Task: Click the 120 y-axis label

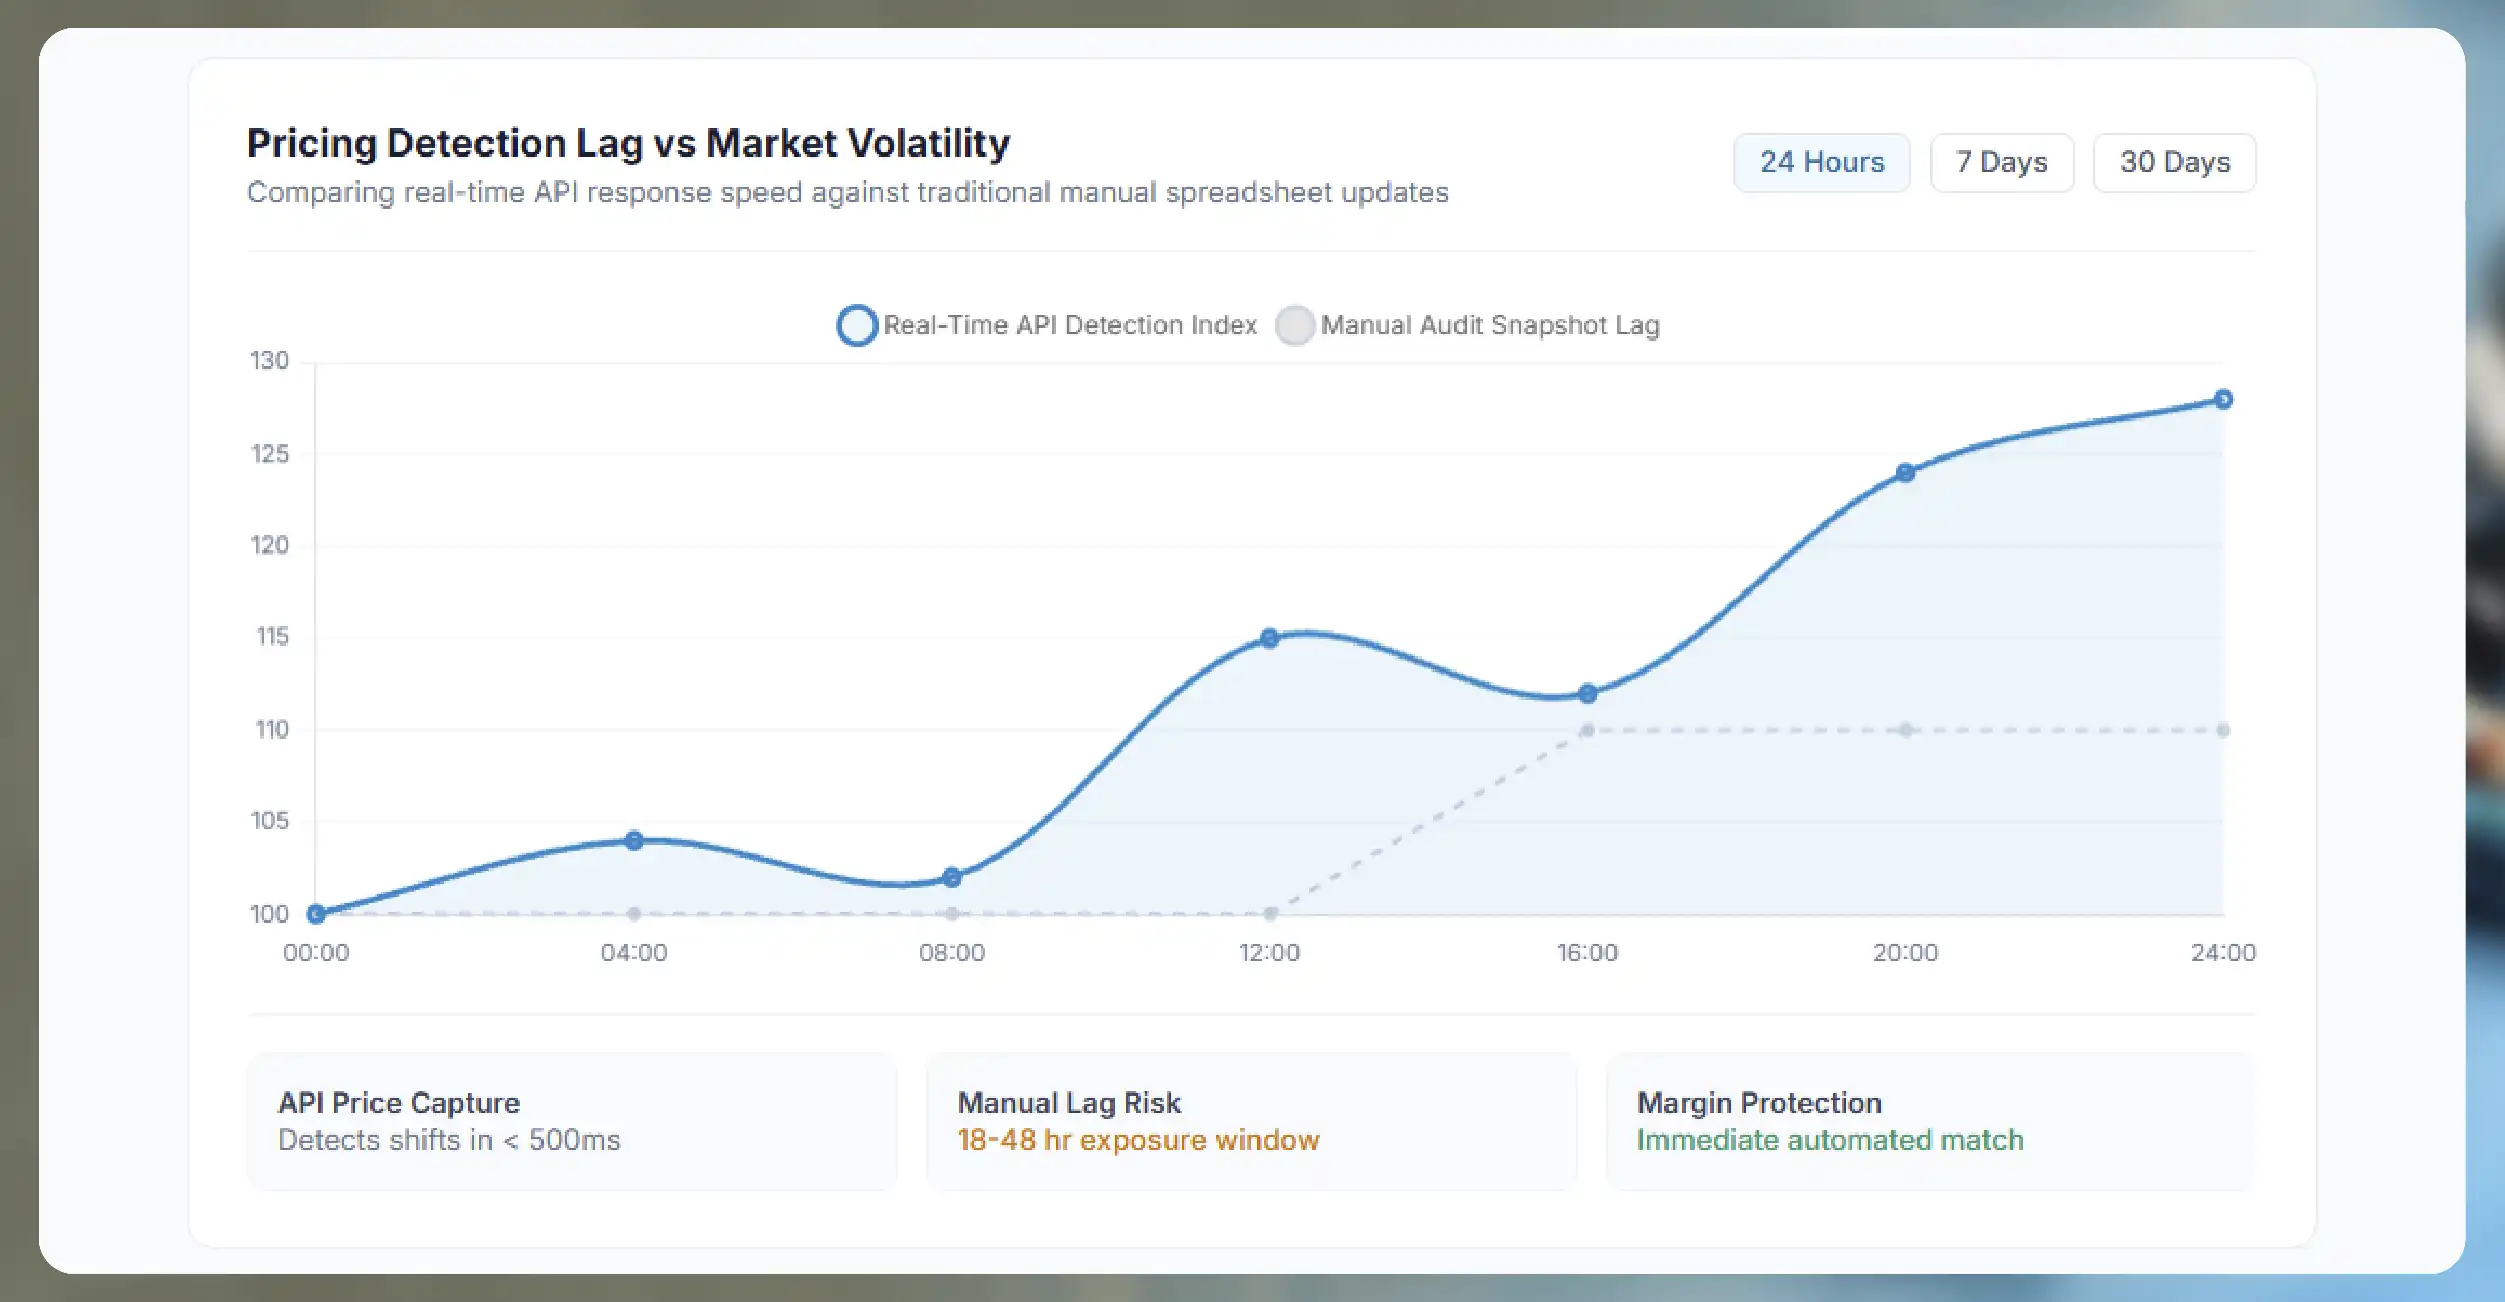Action: click(x=269, y=545)
